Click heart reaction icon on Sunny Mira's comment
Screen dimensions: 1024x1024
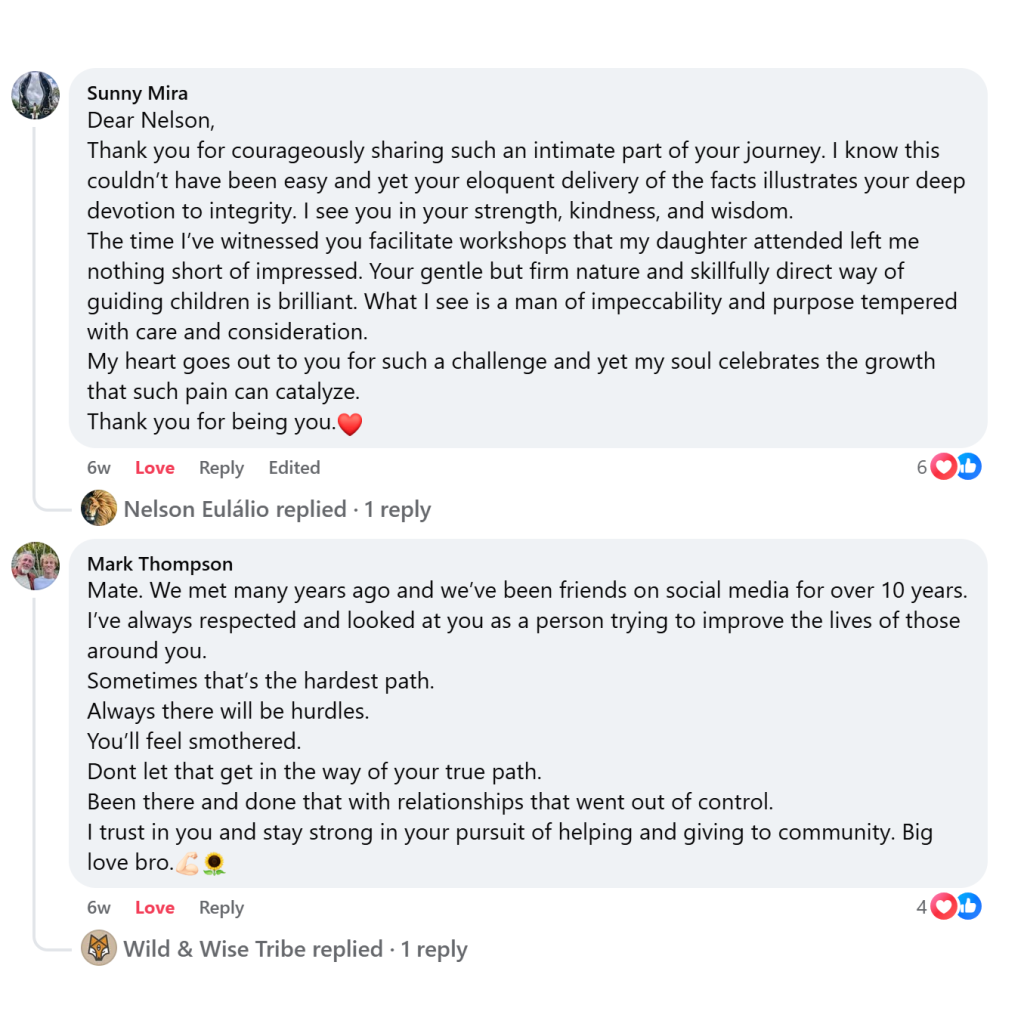click(943, 466)
